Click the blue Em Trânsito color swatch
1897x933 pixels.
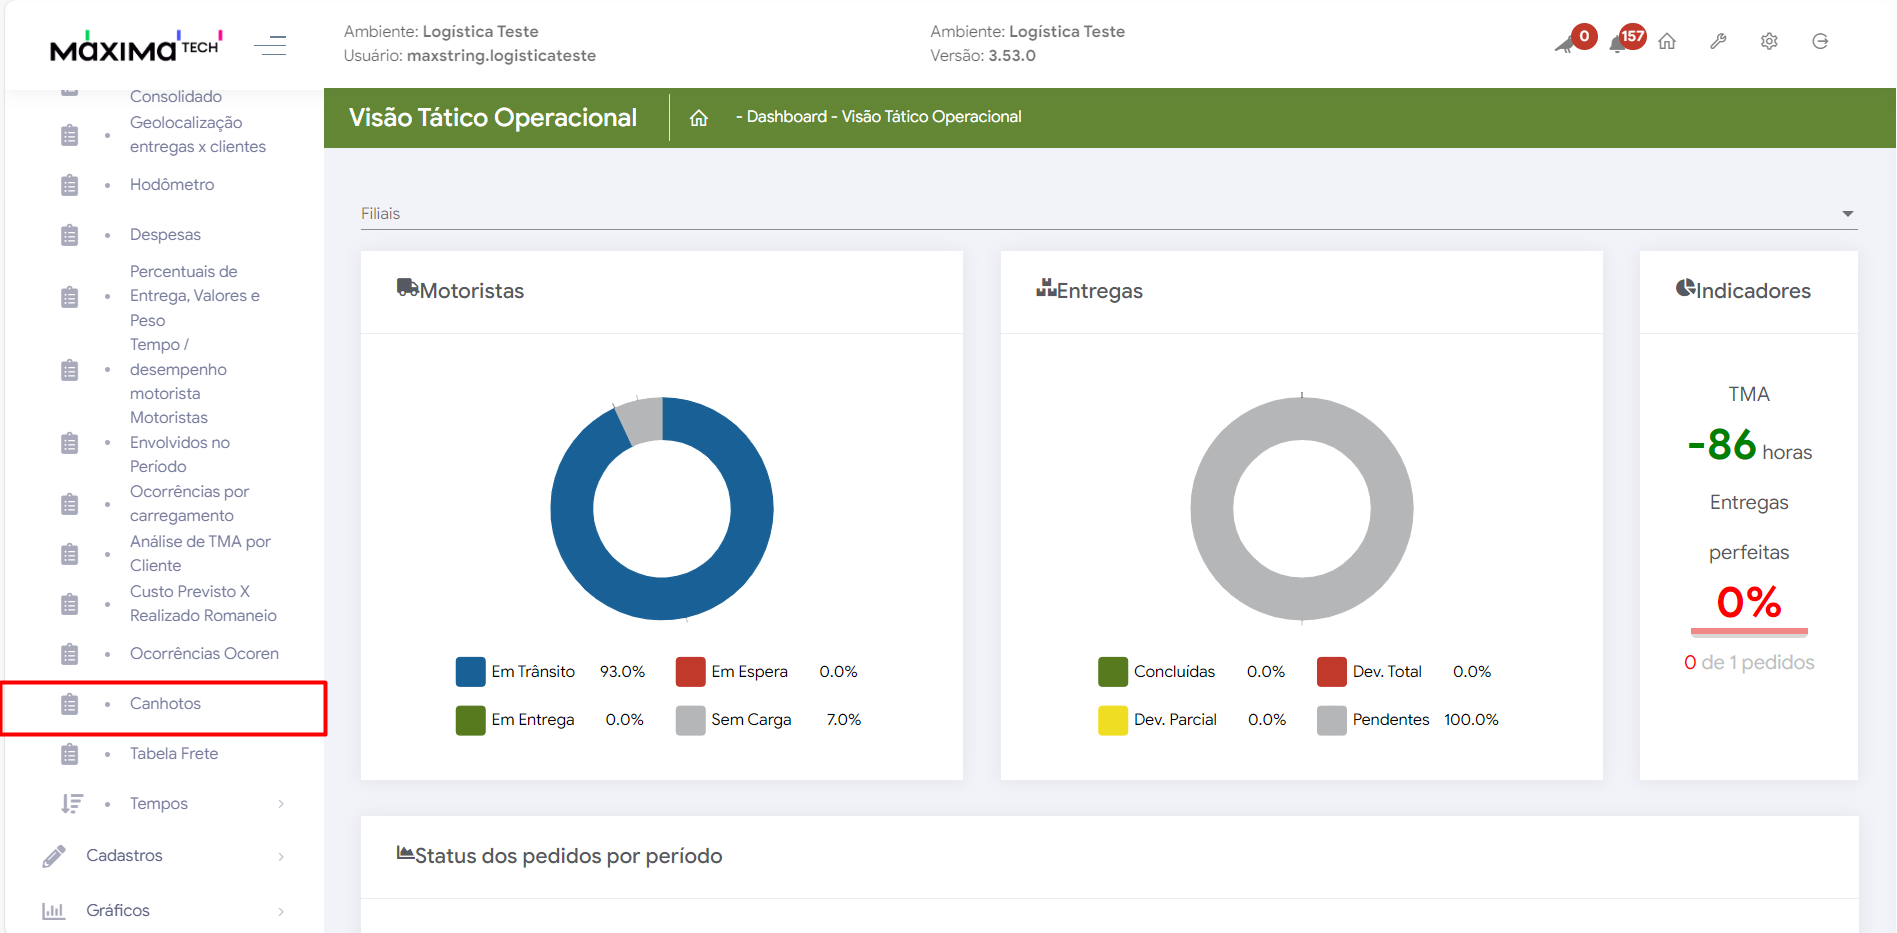(x=470, y=672)
